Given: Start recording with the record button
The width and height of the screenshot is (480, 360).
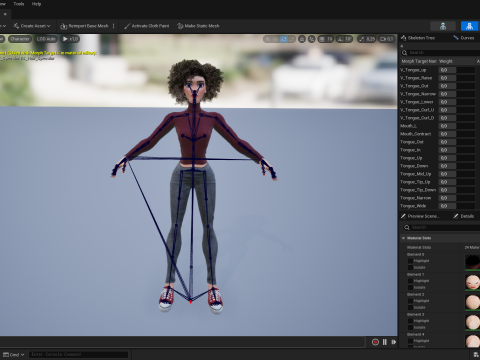Looking at the screenshot, I should click(x=375, y=342).
